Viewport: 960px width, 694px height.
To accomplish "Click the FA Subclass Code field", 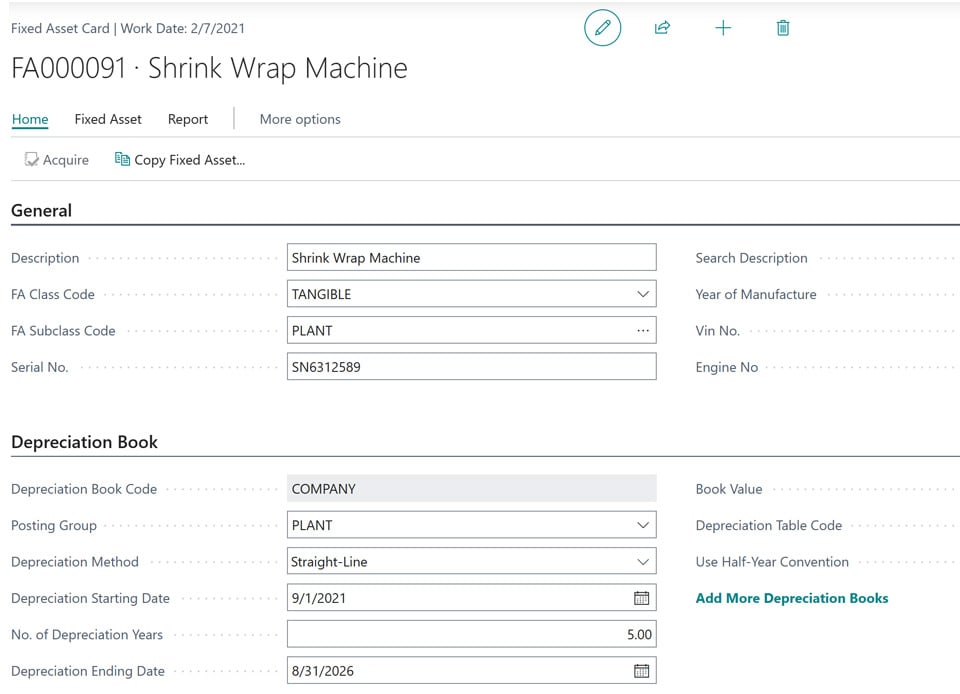I will [471, 330].
